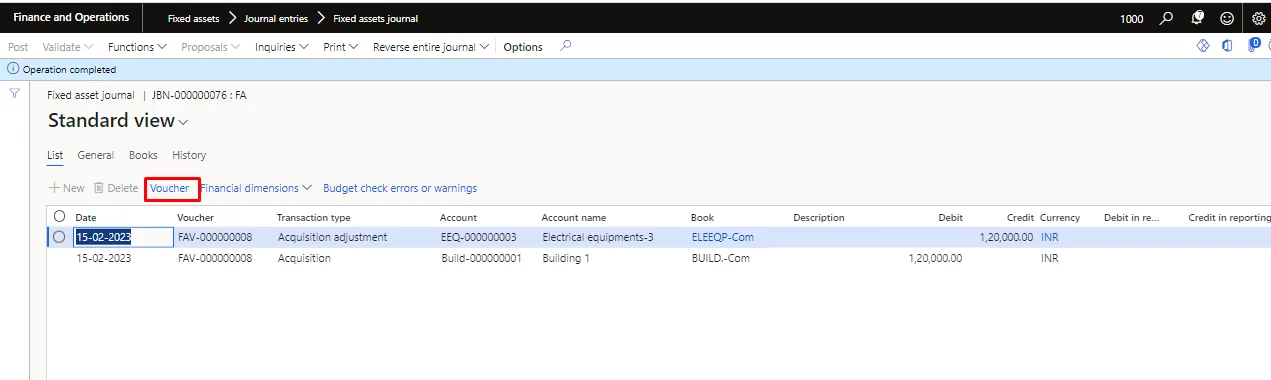Click the Post action

[x=18, y=47]
